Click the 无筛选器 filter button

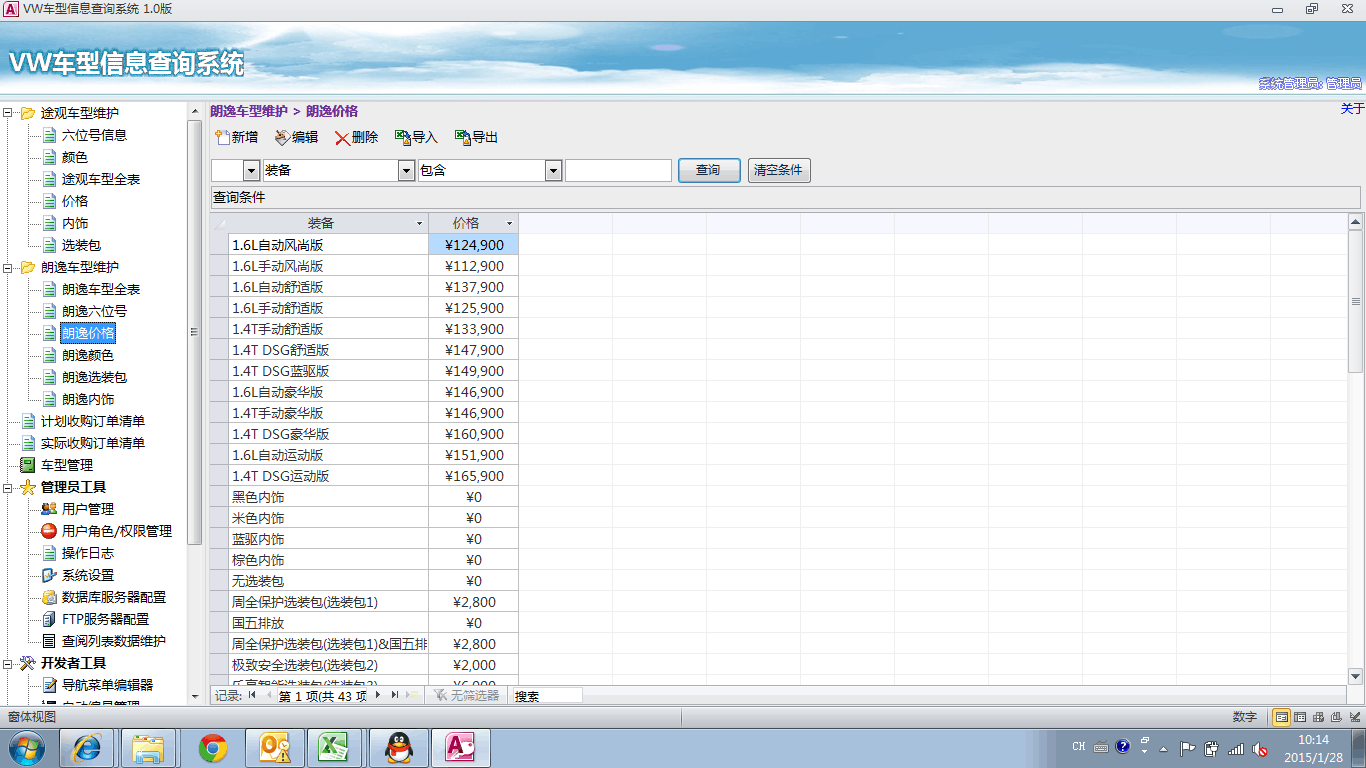click(467, 695)
